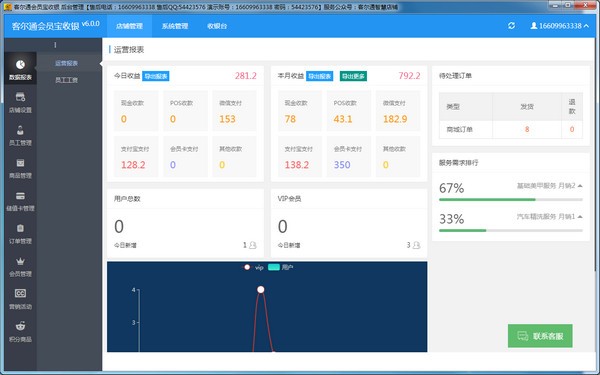
Task: Click monthly 支付宝支付 value 138.2
Action: pos(297,165)
